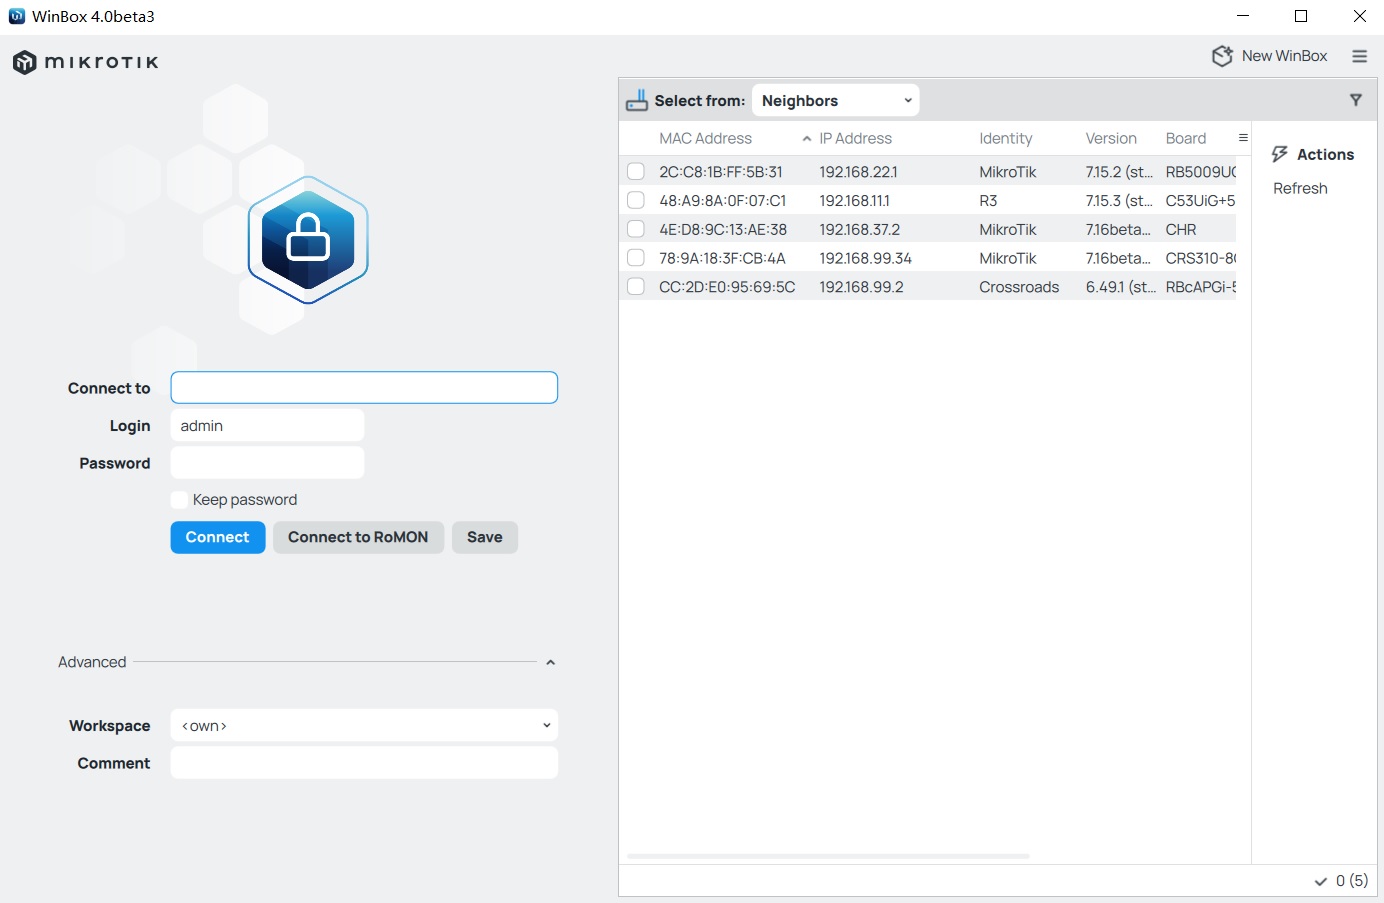This screenshot has height=903, width=1384.
Task: Focus the Password input field
Action: (267, 463)
